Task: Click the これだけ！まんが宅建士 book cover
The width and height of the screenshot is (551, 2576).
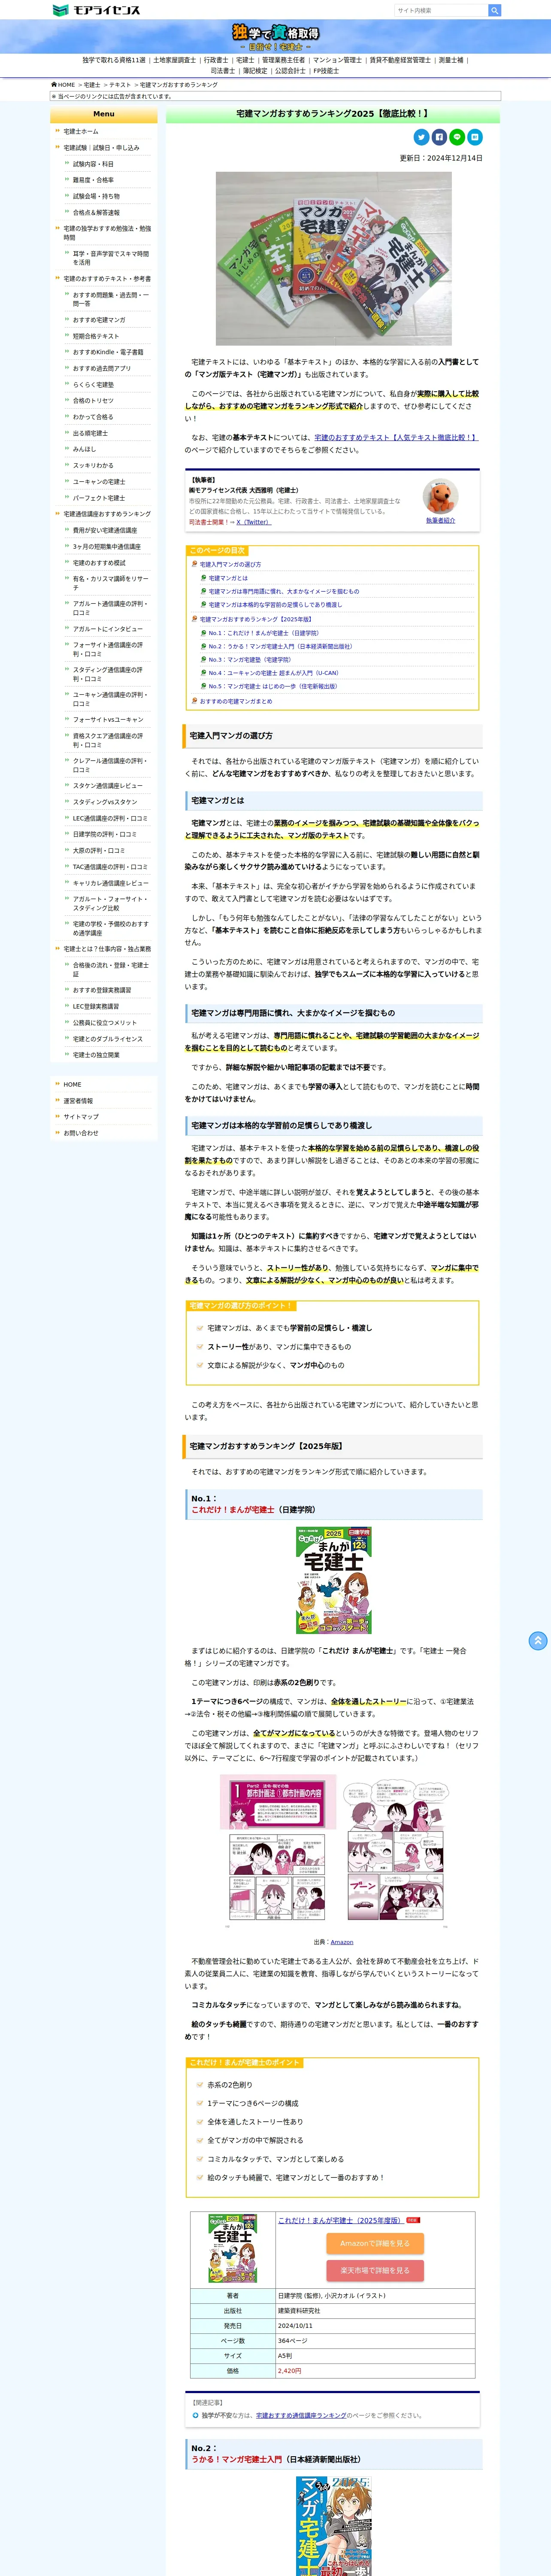Action: pos(333,1580)
